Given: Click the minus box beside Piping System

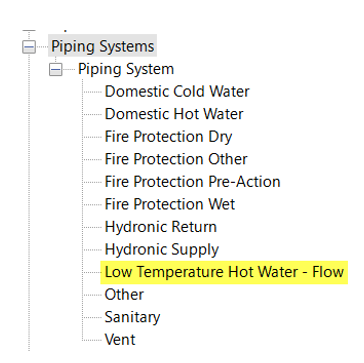Looking at the screenshot, I should [x=56, y=70].
